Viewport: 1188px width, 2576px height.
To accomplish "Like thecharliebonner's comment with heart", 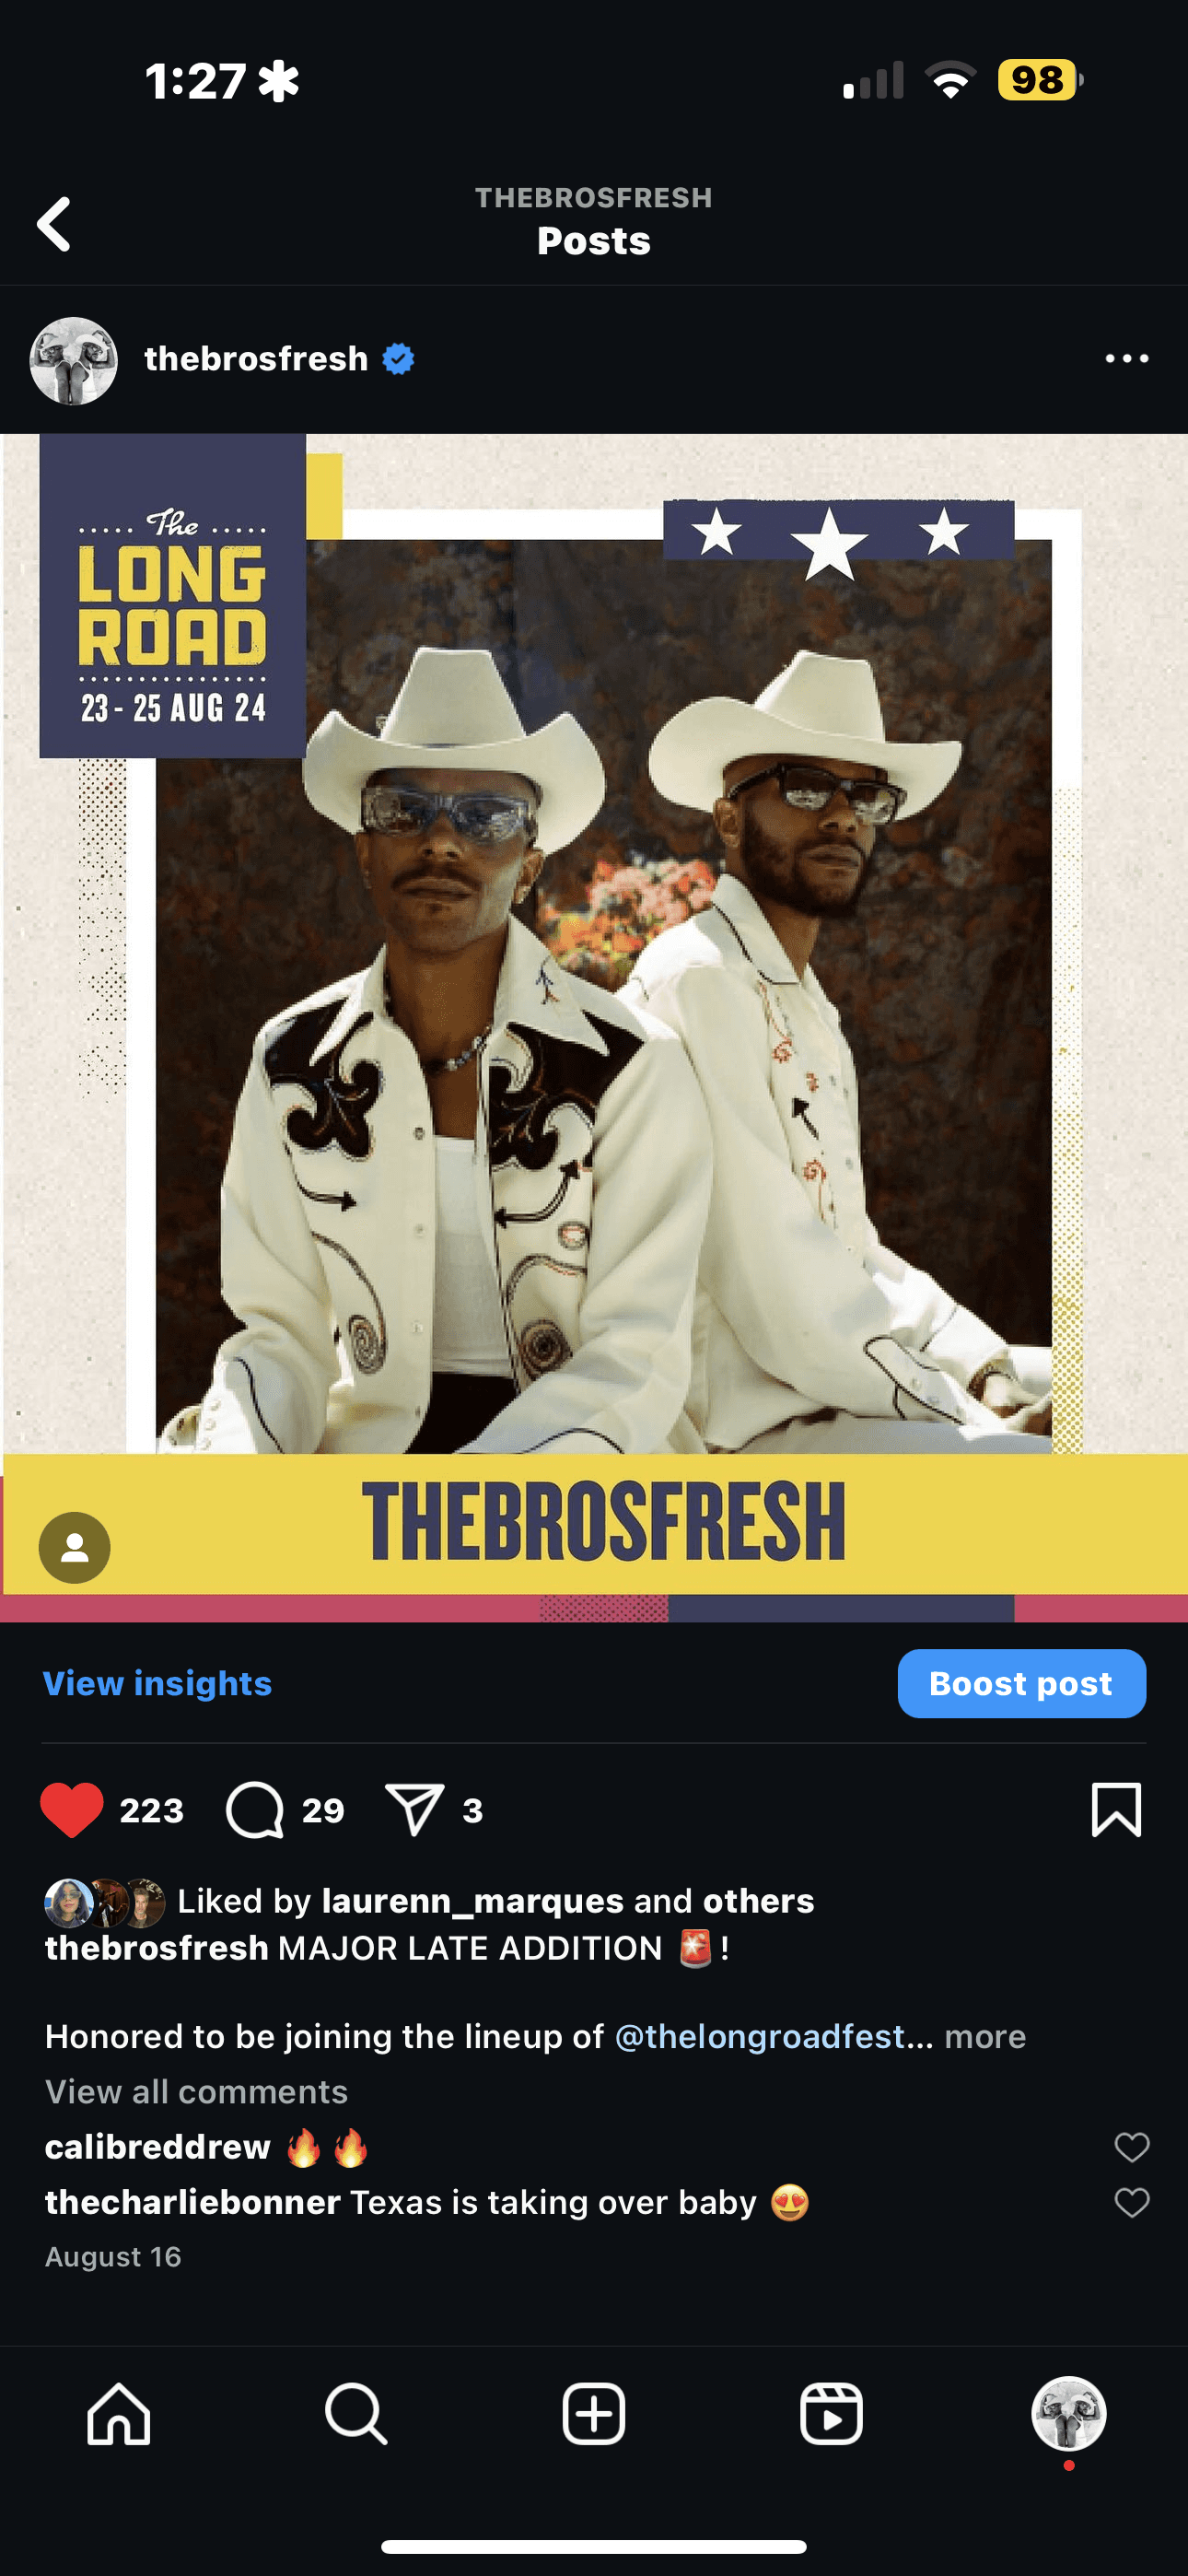I will (1132, 2202).
